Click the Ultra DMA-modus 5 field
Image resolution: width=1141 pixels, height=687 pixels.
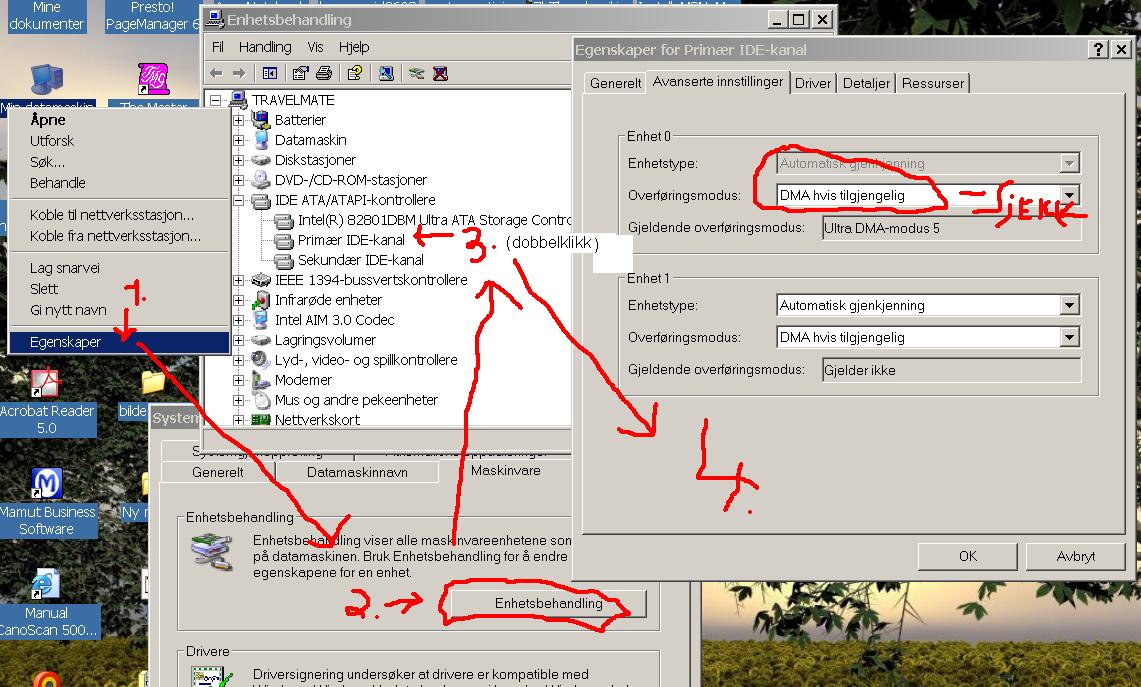click(x=951, y=228)
